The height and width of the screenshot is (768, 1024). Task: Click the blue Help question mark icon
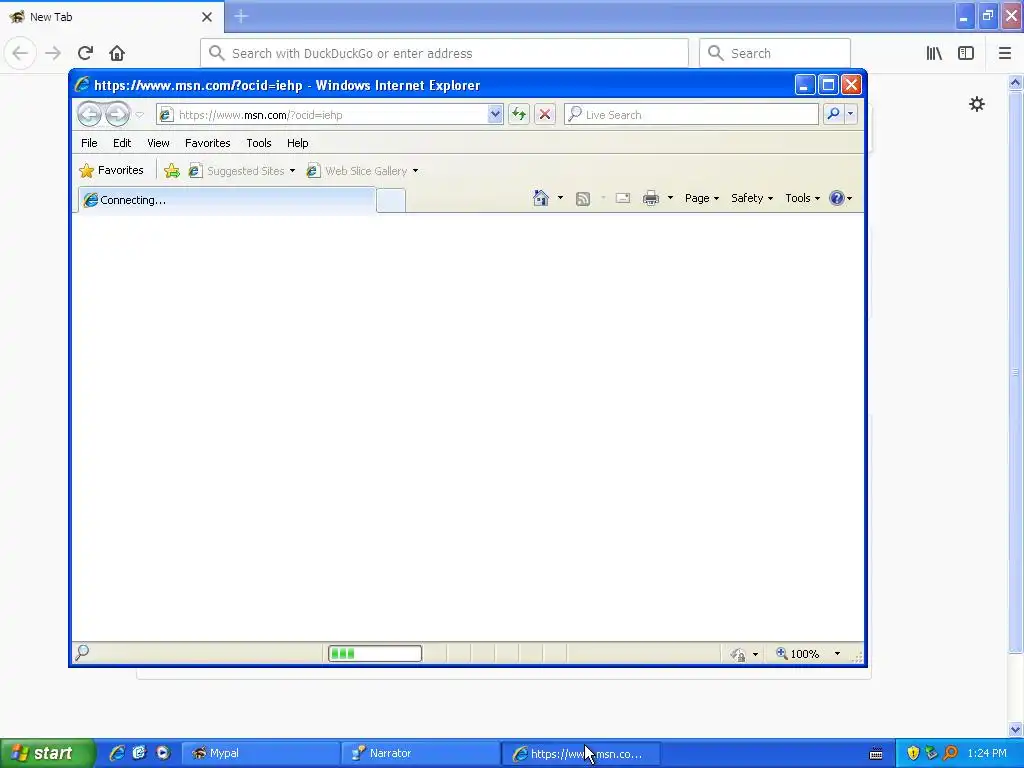pos(837,198)
